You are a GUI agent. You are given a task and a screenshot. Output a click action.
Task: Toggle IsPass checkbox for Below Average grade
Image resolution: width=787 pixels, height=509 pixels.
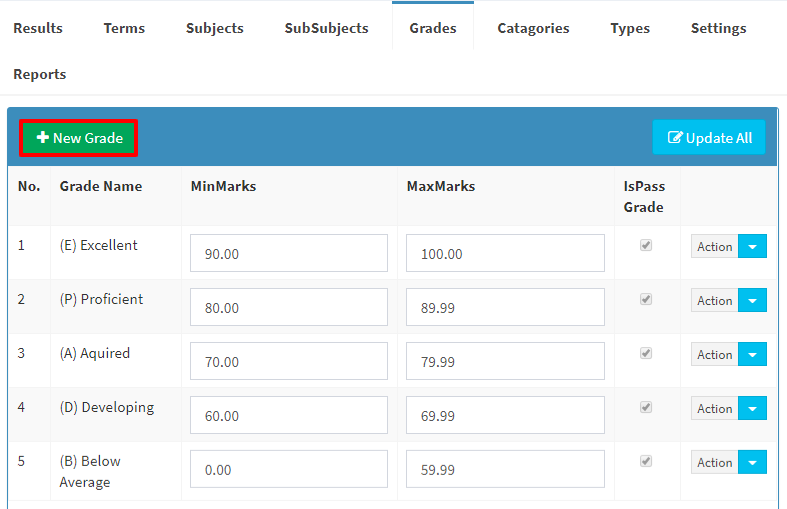(x=646, y=461)
